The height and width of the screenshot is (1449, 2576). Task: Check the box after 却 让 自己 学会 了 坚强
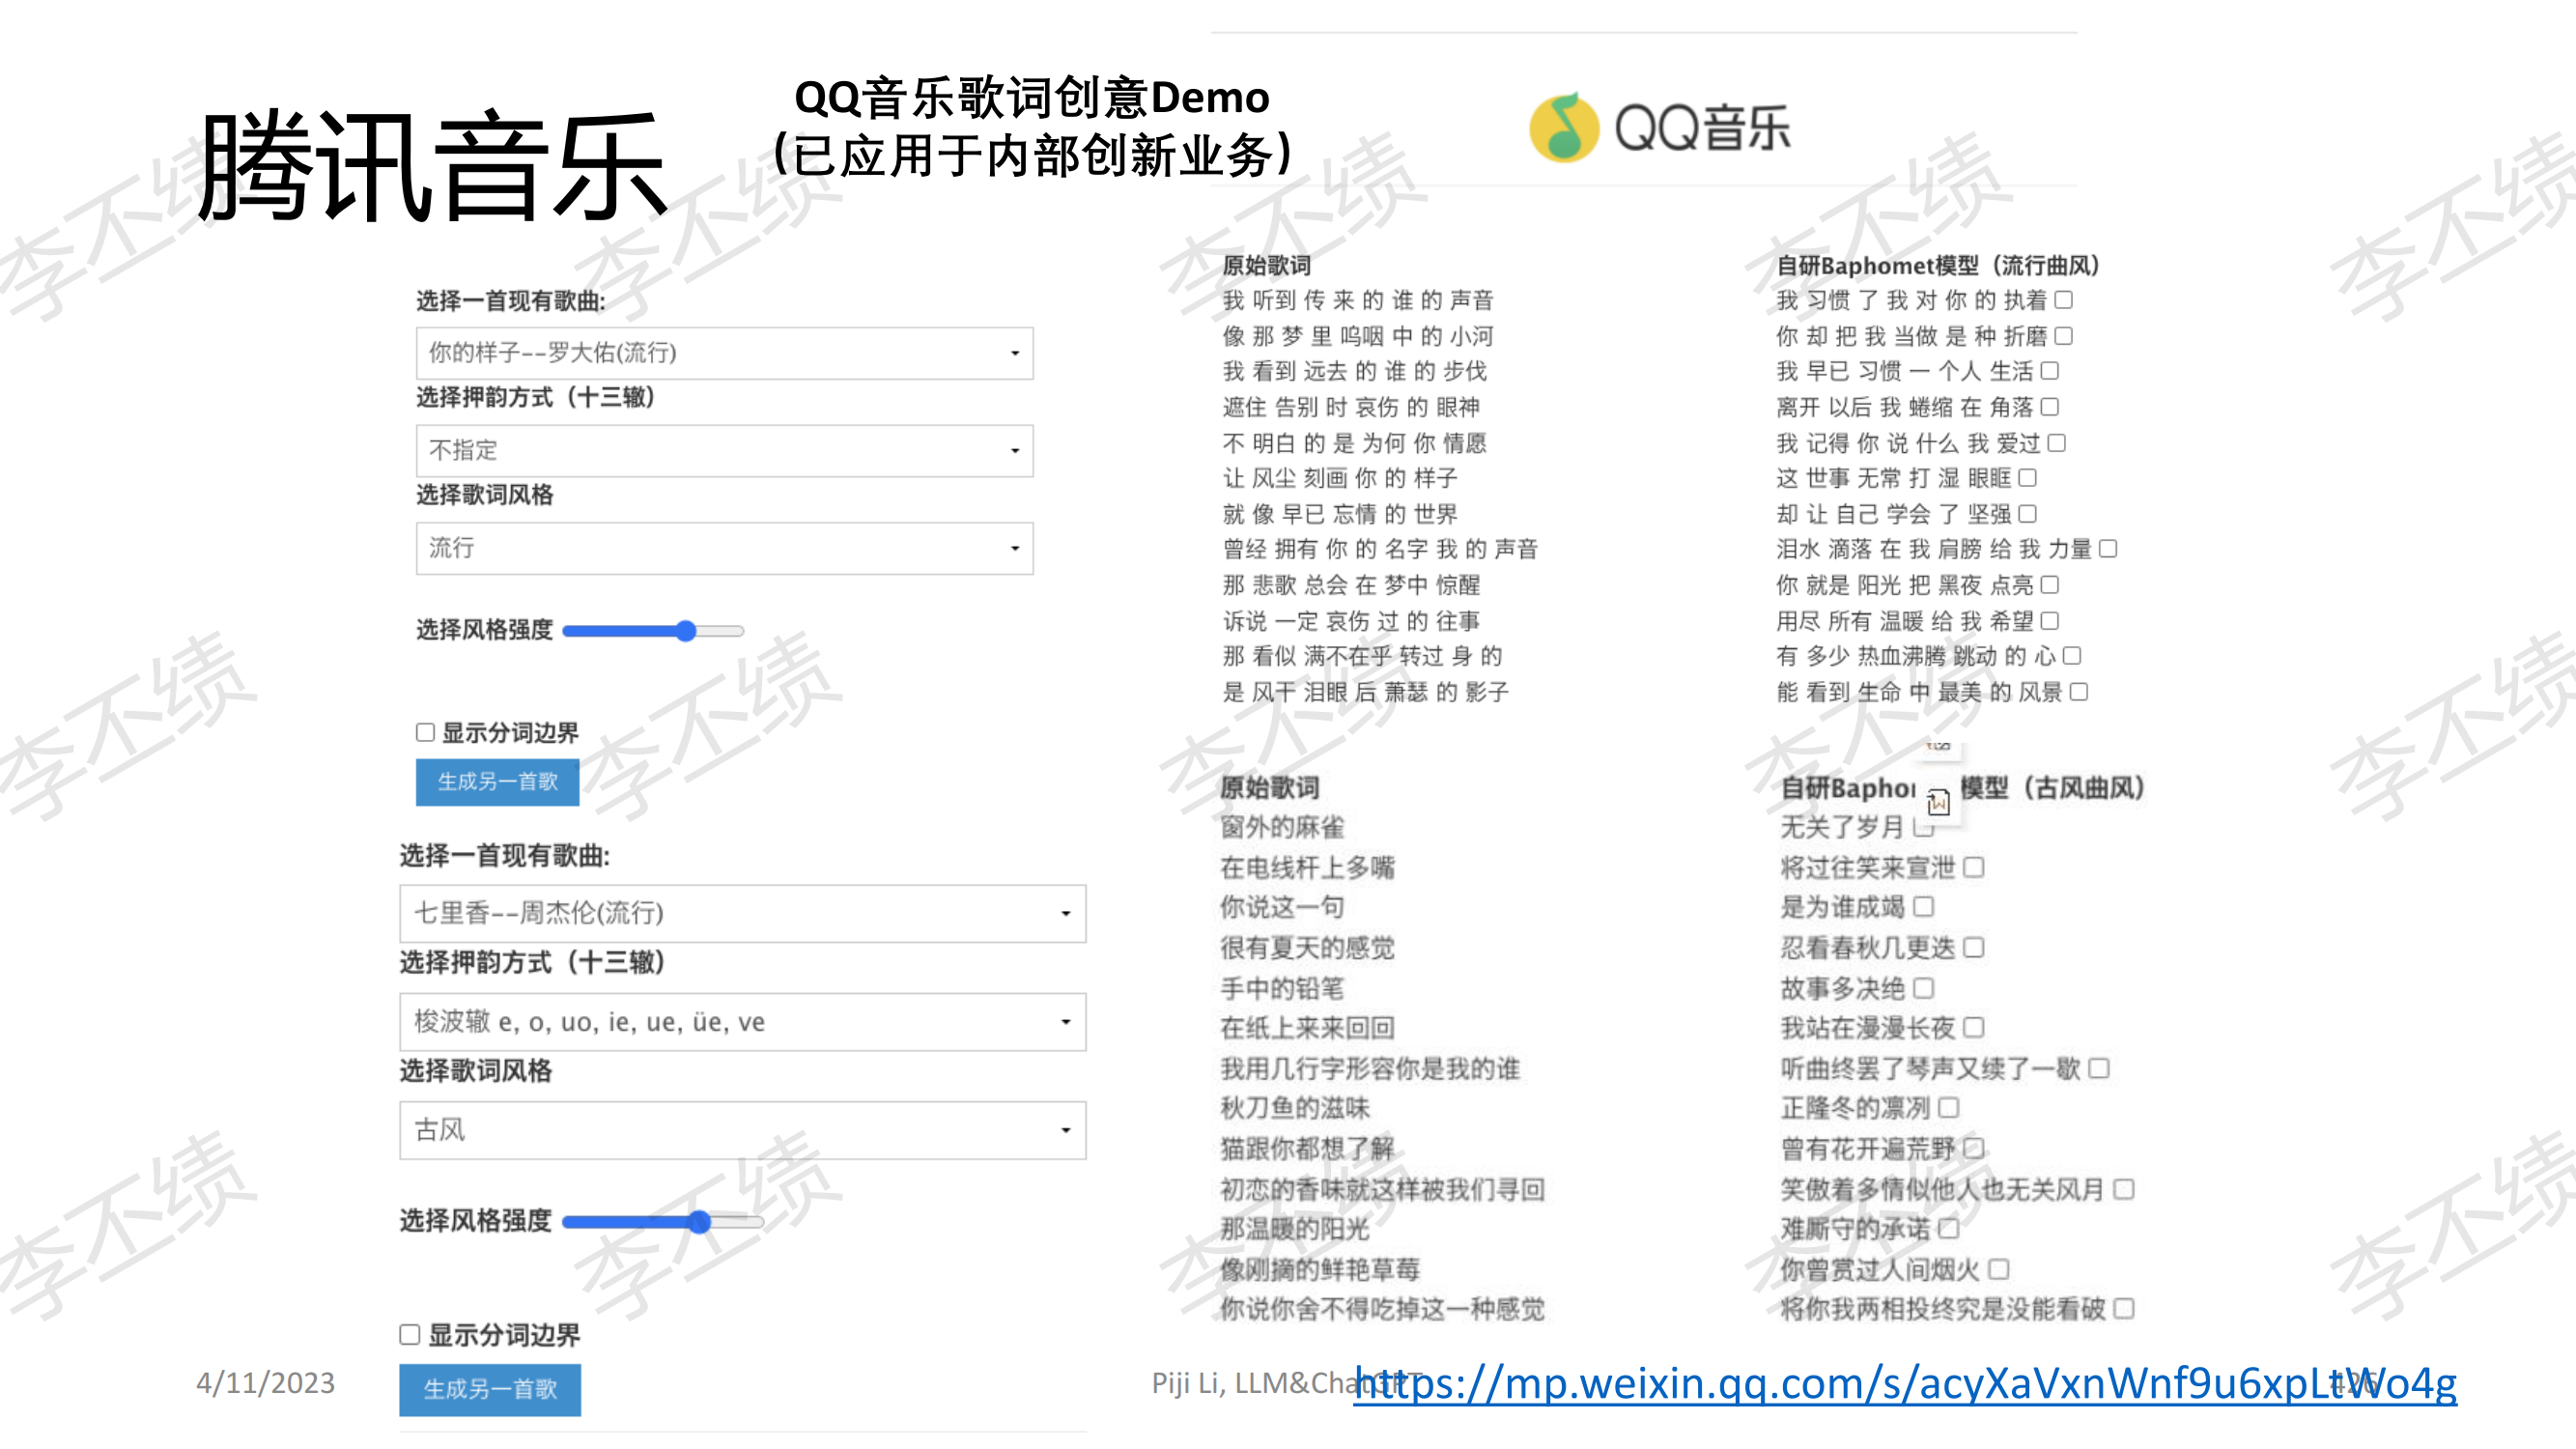2027,514
